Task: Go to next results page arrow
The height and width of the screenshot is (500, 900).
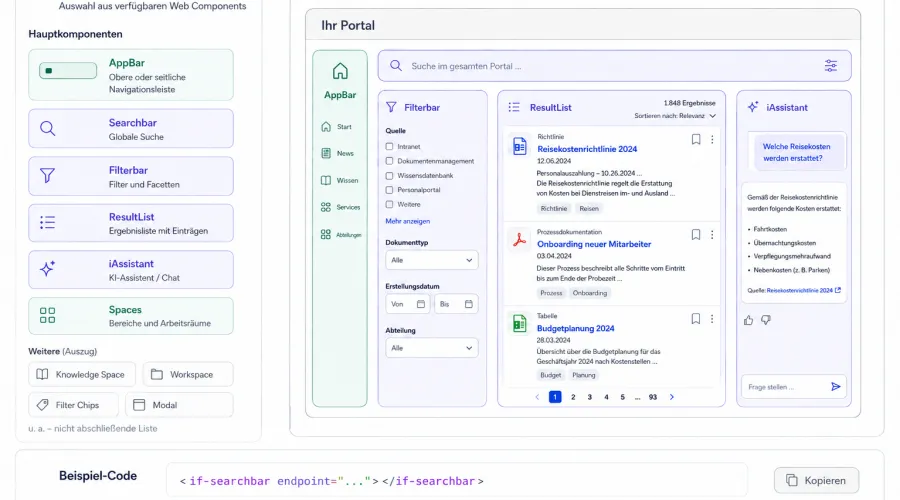Action: pyautogui.click(x=672, y=397)
